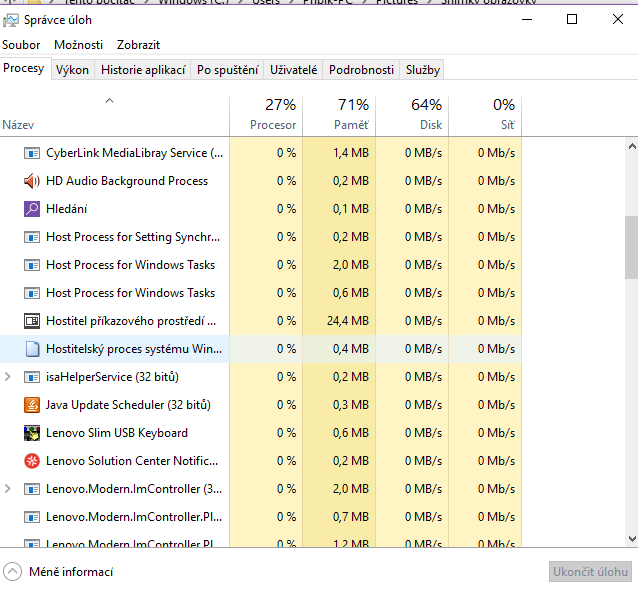Click the Lenovo Solution Center red icon
Screen dimensions: 638x590
click(31, 461)
